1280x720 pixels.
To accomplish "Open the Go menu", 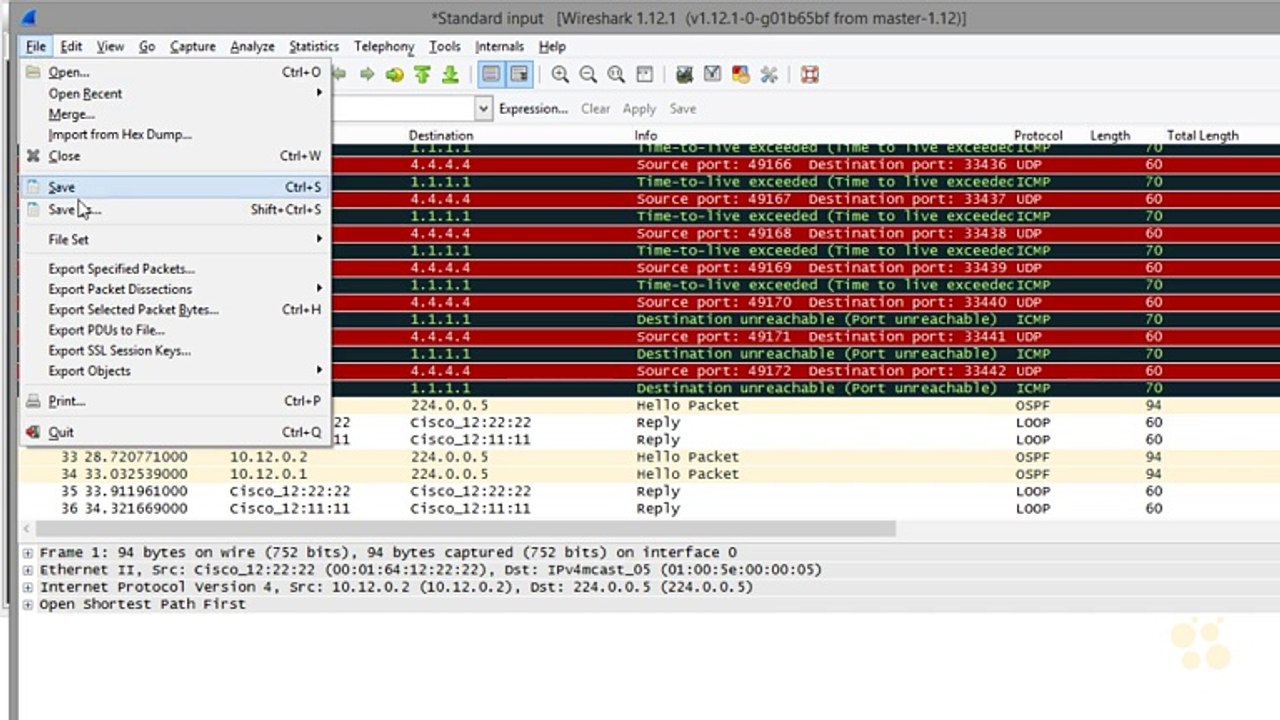I will pyautogui.click(x=147, y=46).
